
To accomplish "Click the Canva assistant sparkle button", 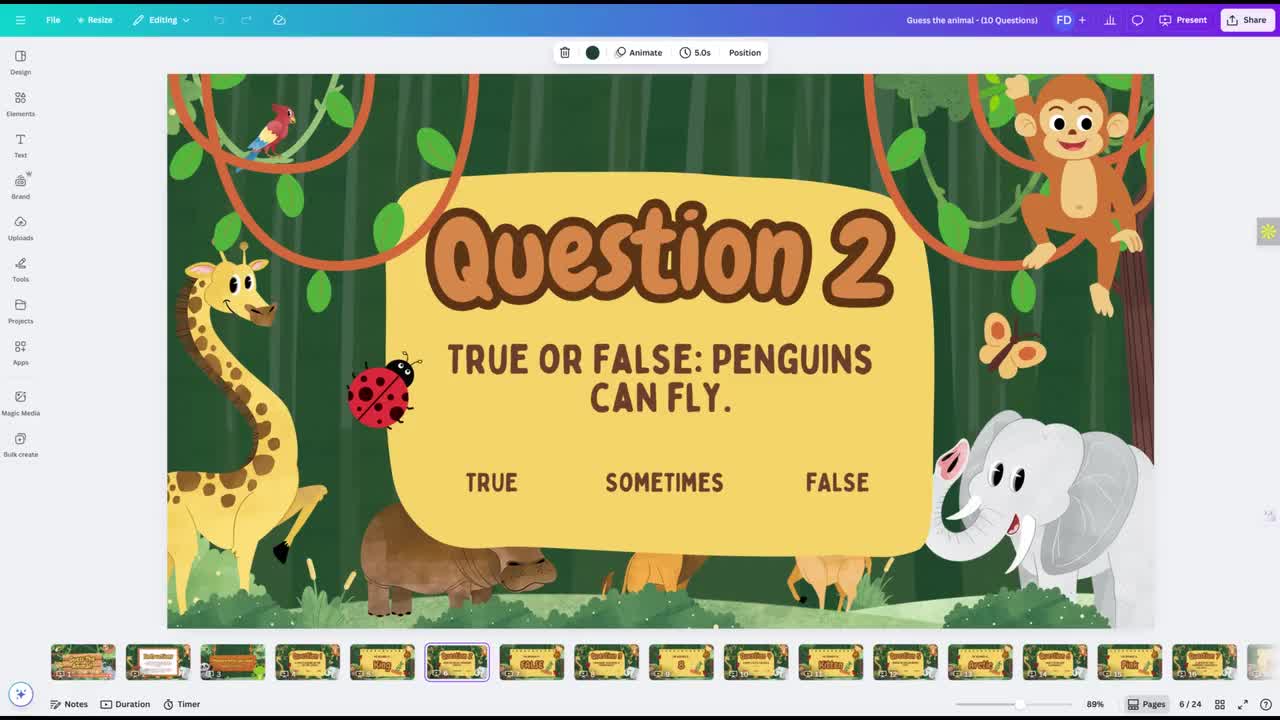I will pyautogui.click(x=20, y=694).
